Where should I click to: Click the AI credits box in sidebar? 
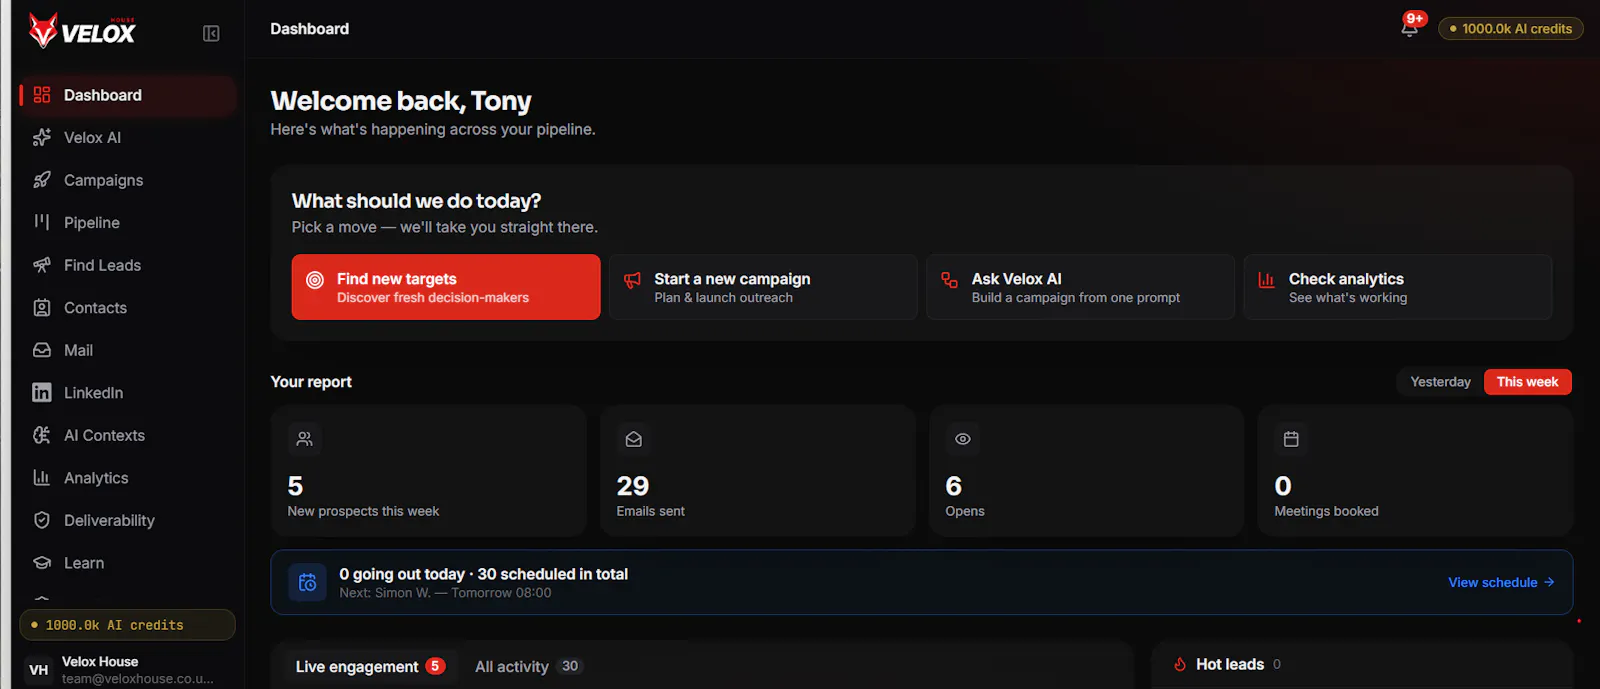point(127,625)
